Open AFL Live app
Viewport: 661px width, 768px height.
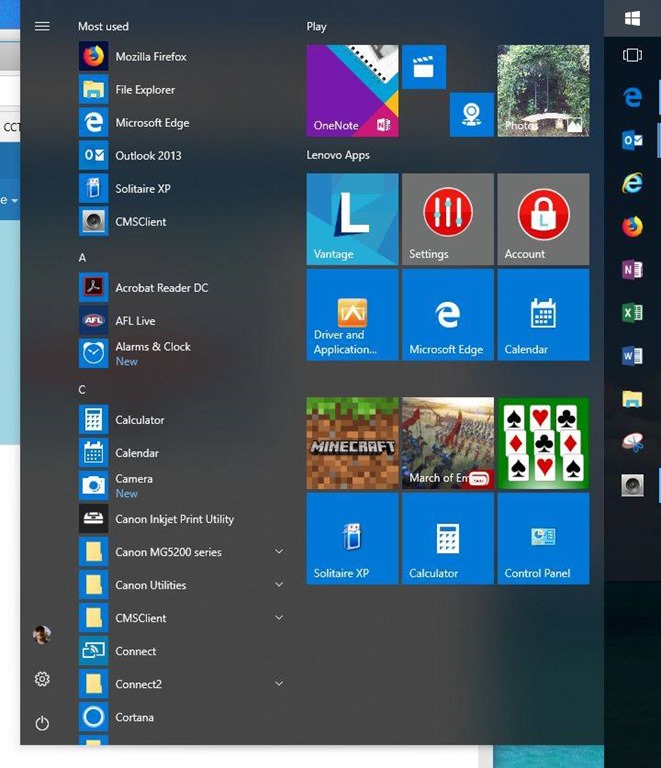[x=135, y=321]
